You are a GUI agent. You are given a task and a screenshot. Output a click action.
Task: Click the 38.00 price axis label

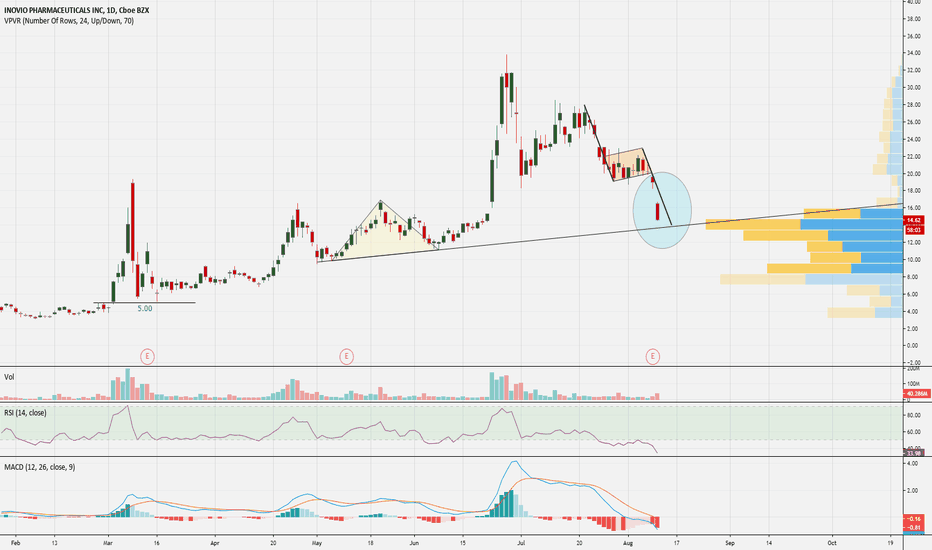914,19
